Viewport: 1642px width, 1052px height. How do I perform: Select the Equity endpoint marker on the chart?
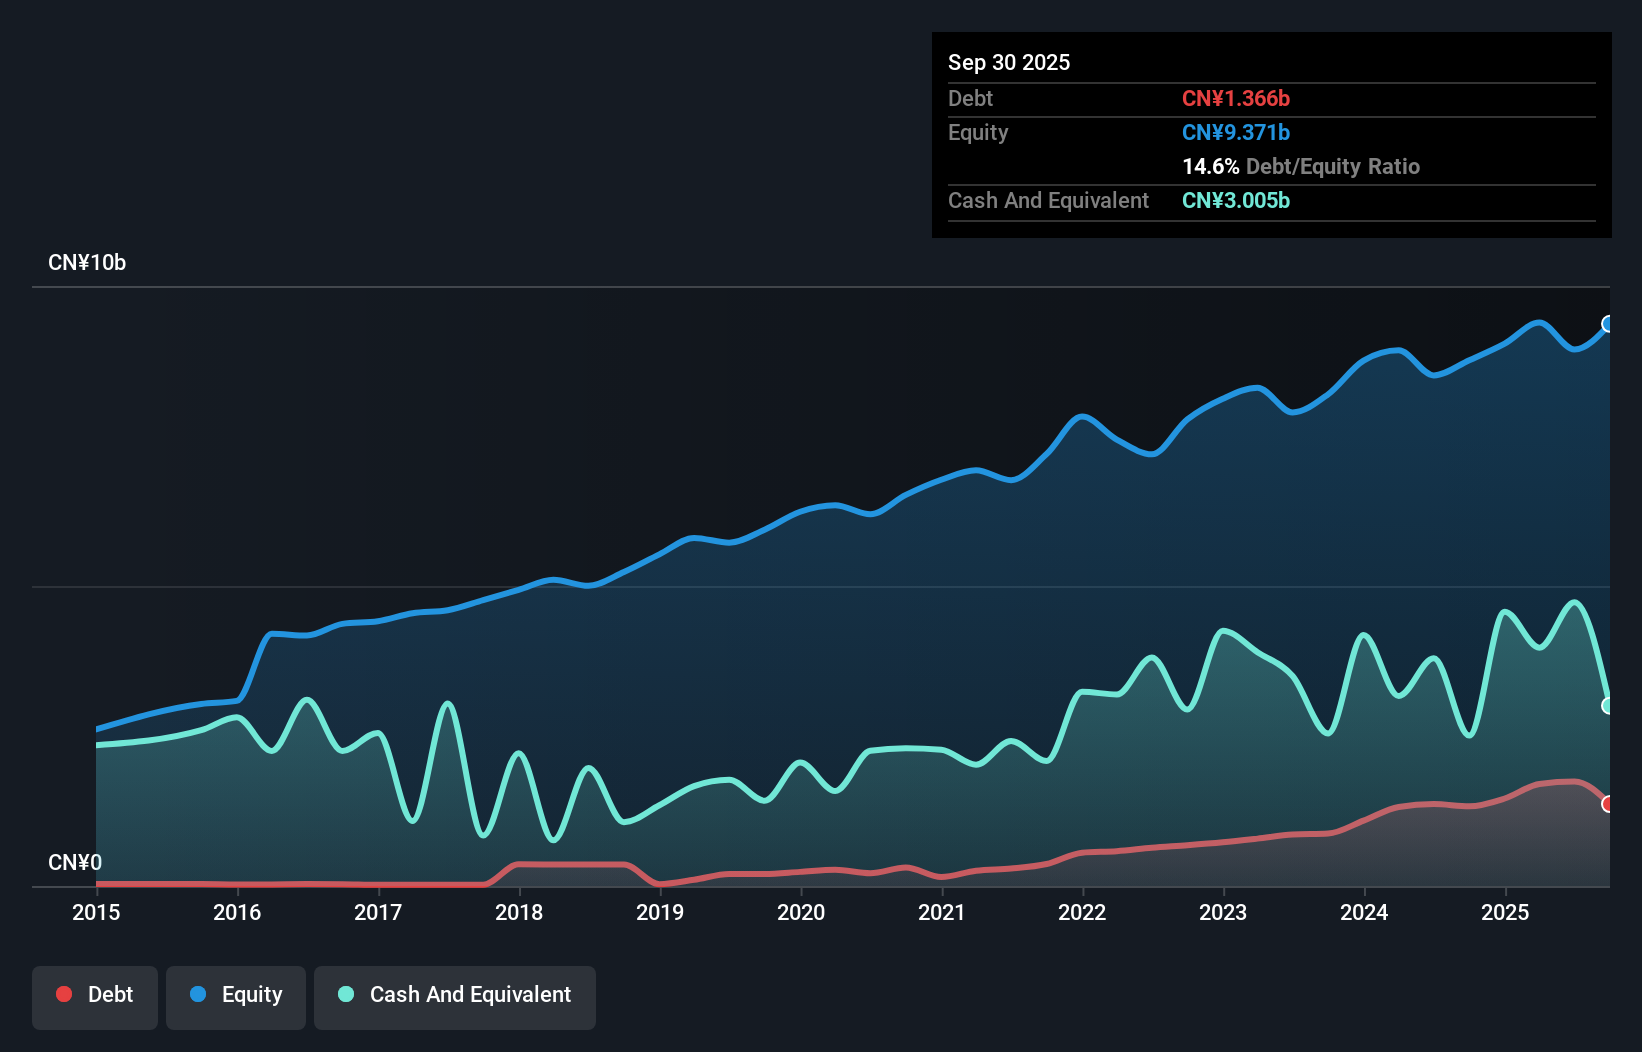point(1608,322)
